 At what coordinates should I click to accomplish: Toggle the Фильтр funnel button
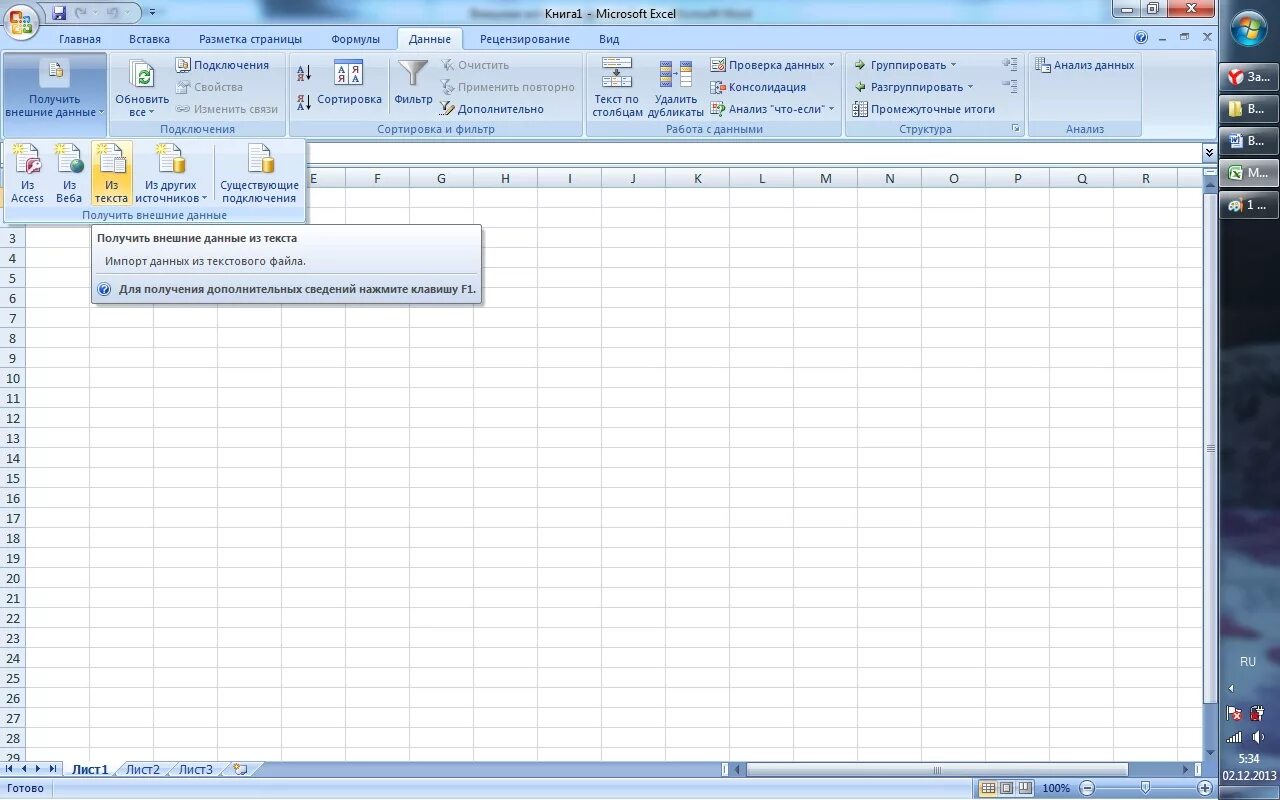[413, 83]
